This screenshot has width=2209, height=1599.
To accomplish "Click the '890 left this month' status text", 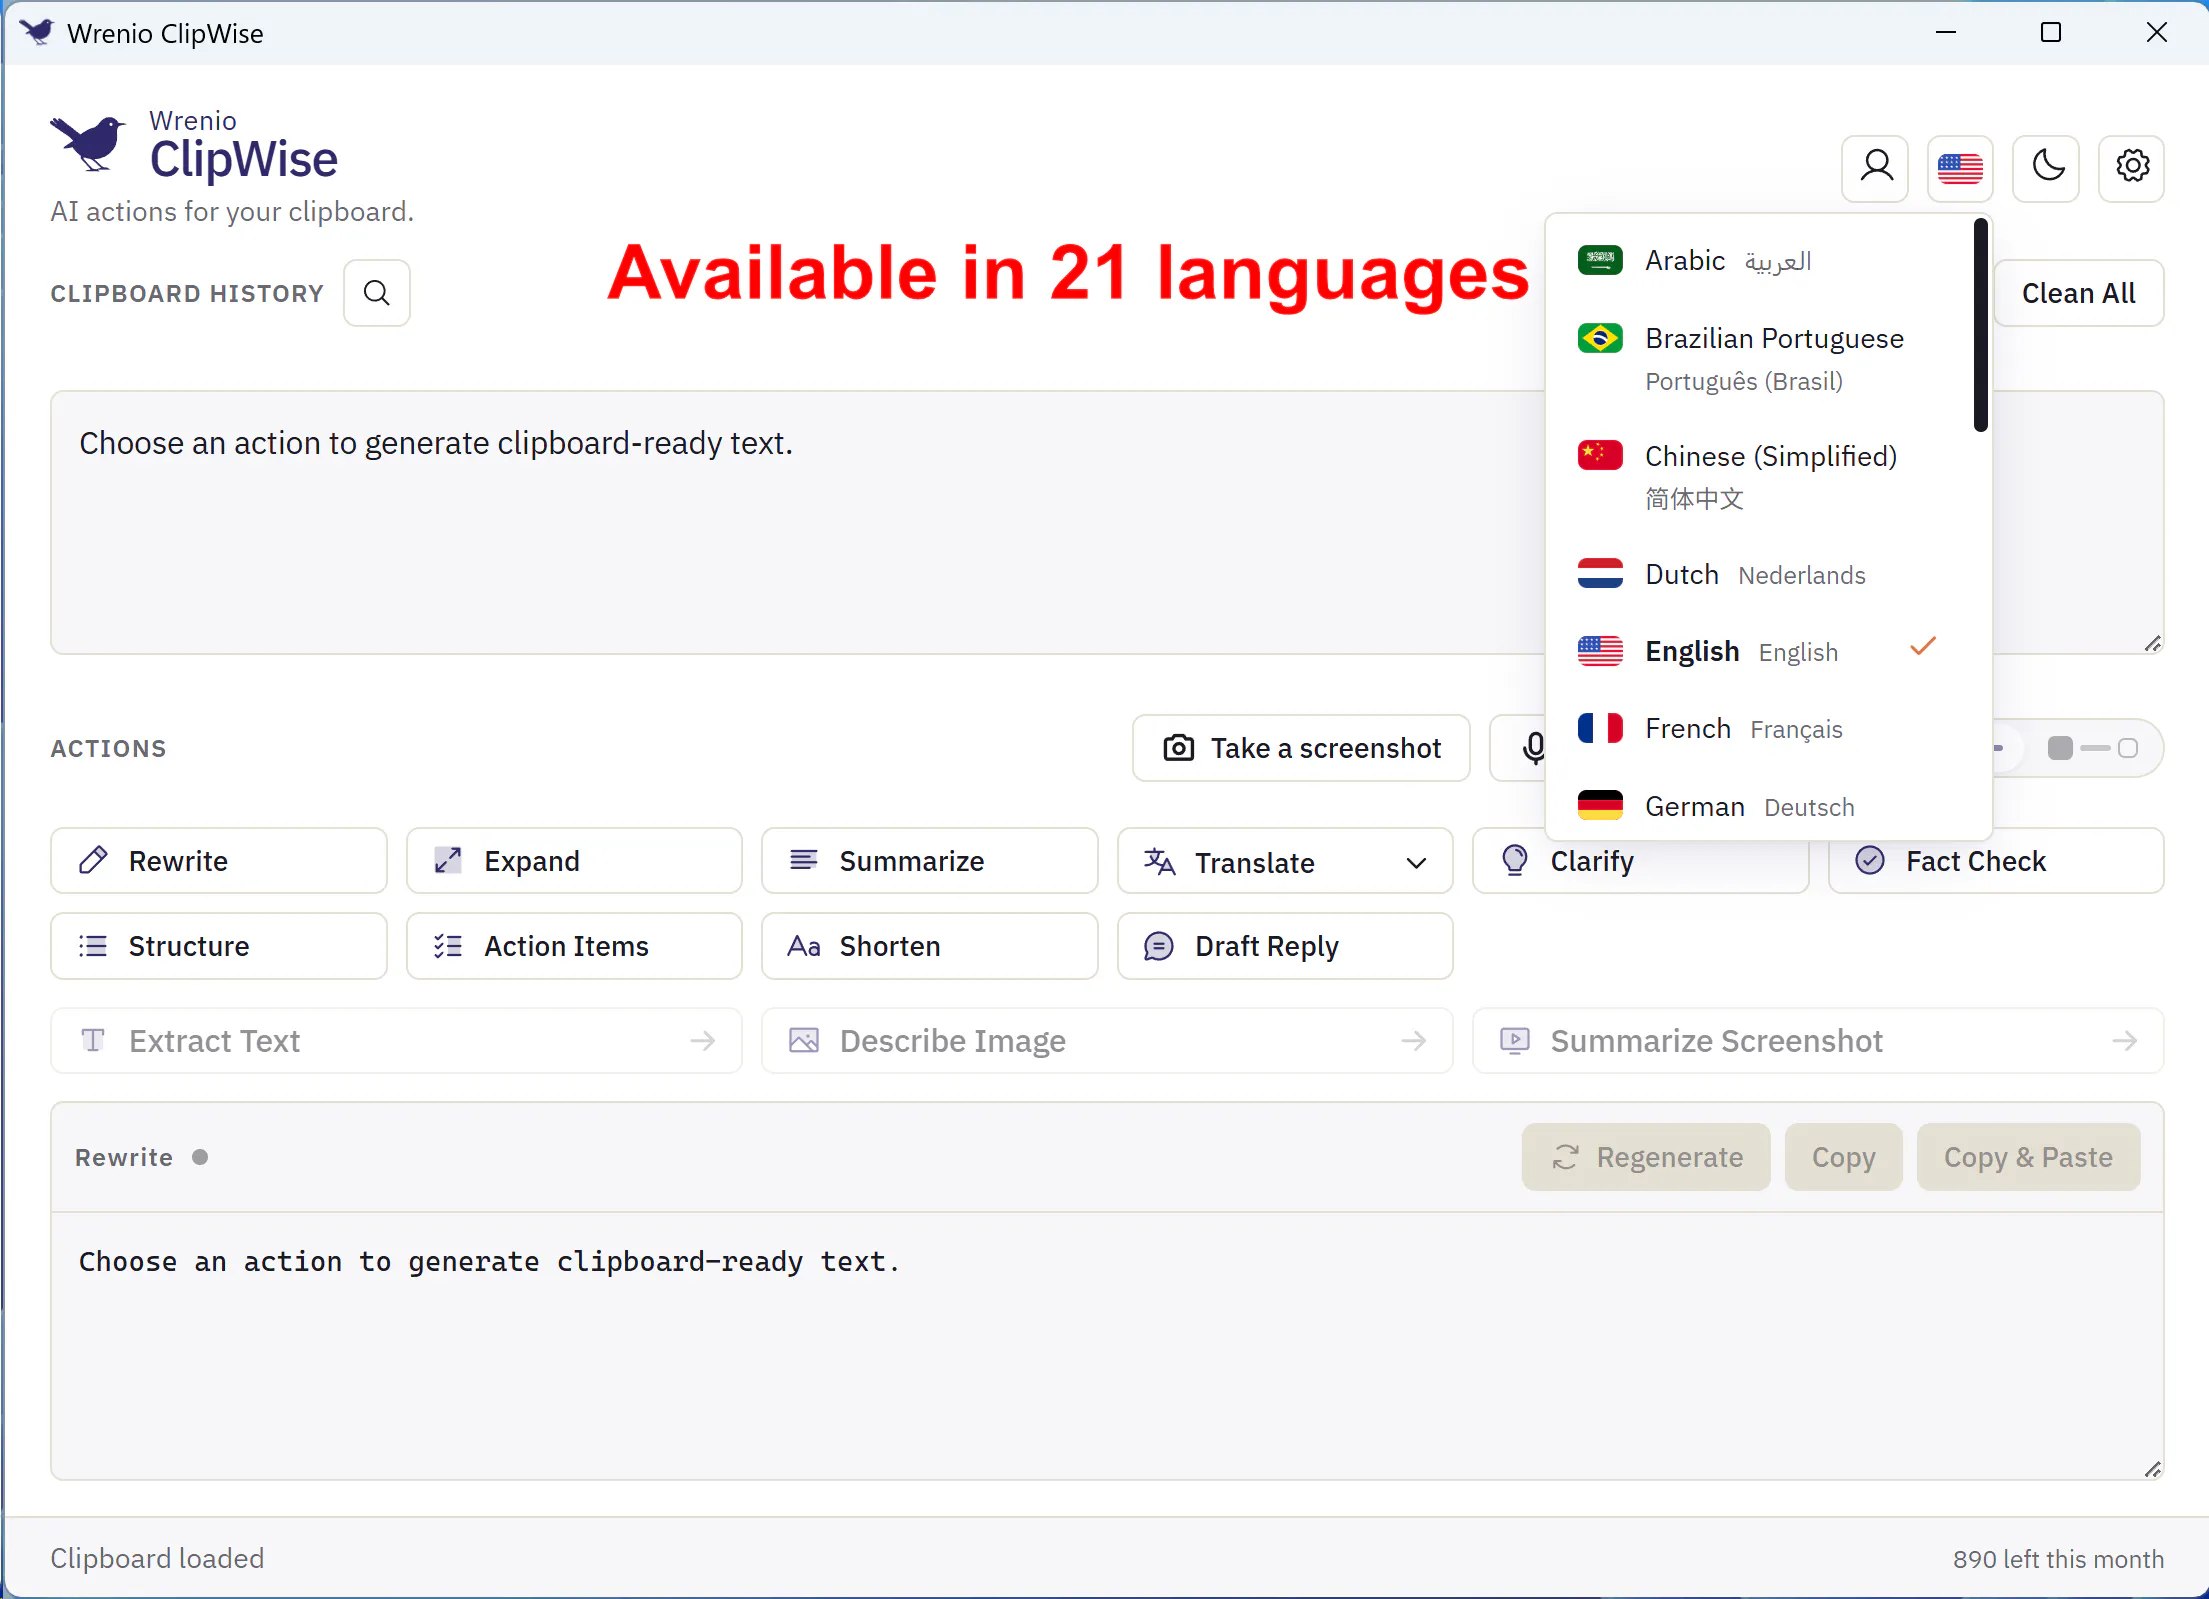I will click(x=2058, y=1559).
